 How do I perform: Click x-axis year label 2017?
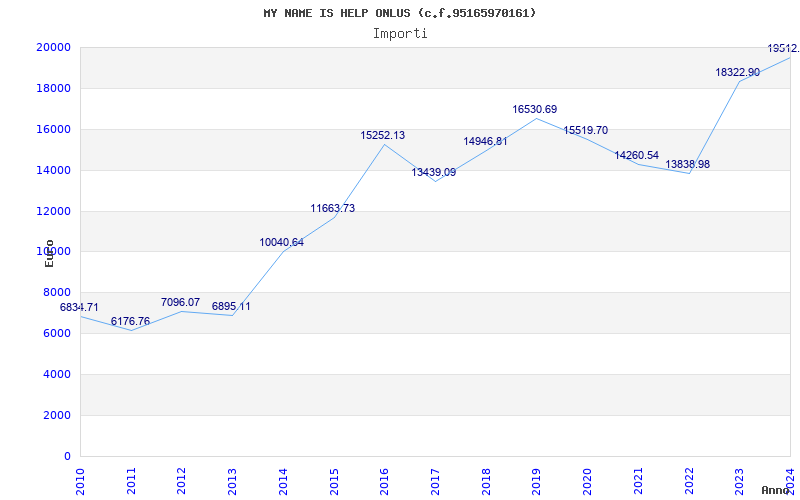[435, 482]
